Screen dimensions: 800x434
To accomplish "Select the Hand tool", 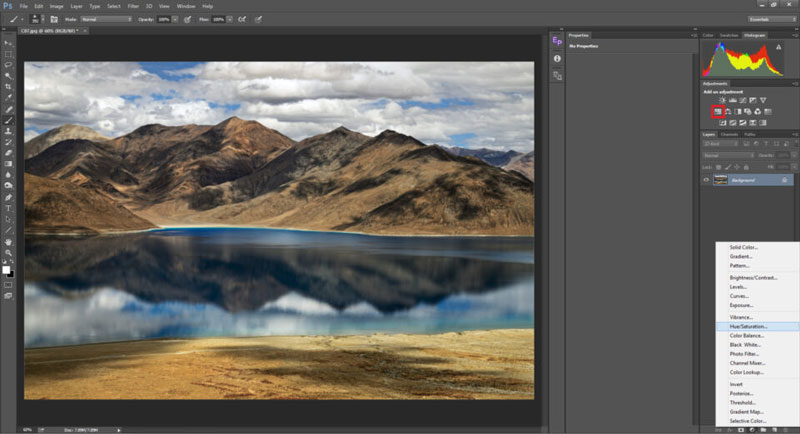I will pos(8,241).
